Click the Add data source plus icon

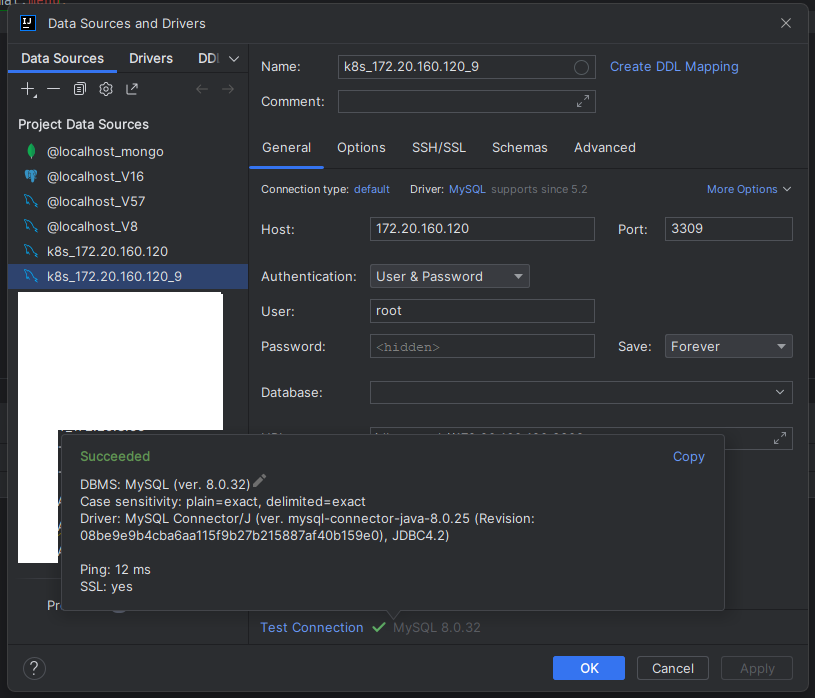(28, 89)
